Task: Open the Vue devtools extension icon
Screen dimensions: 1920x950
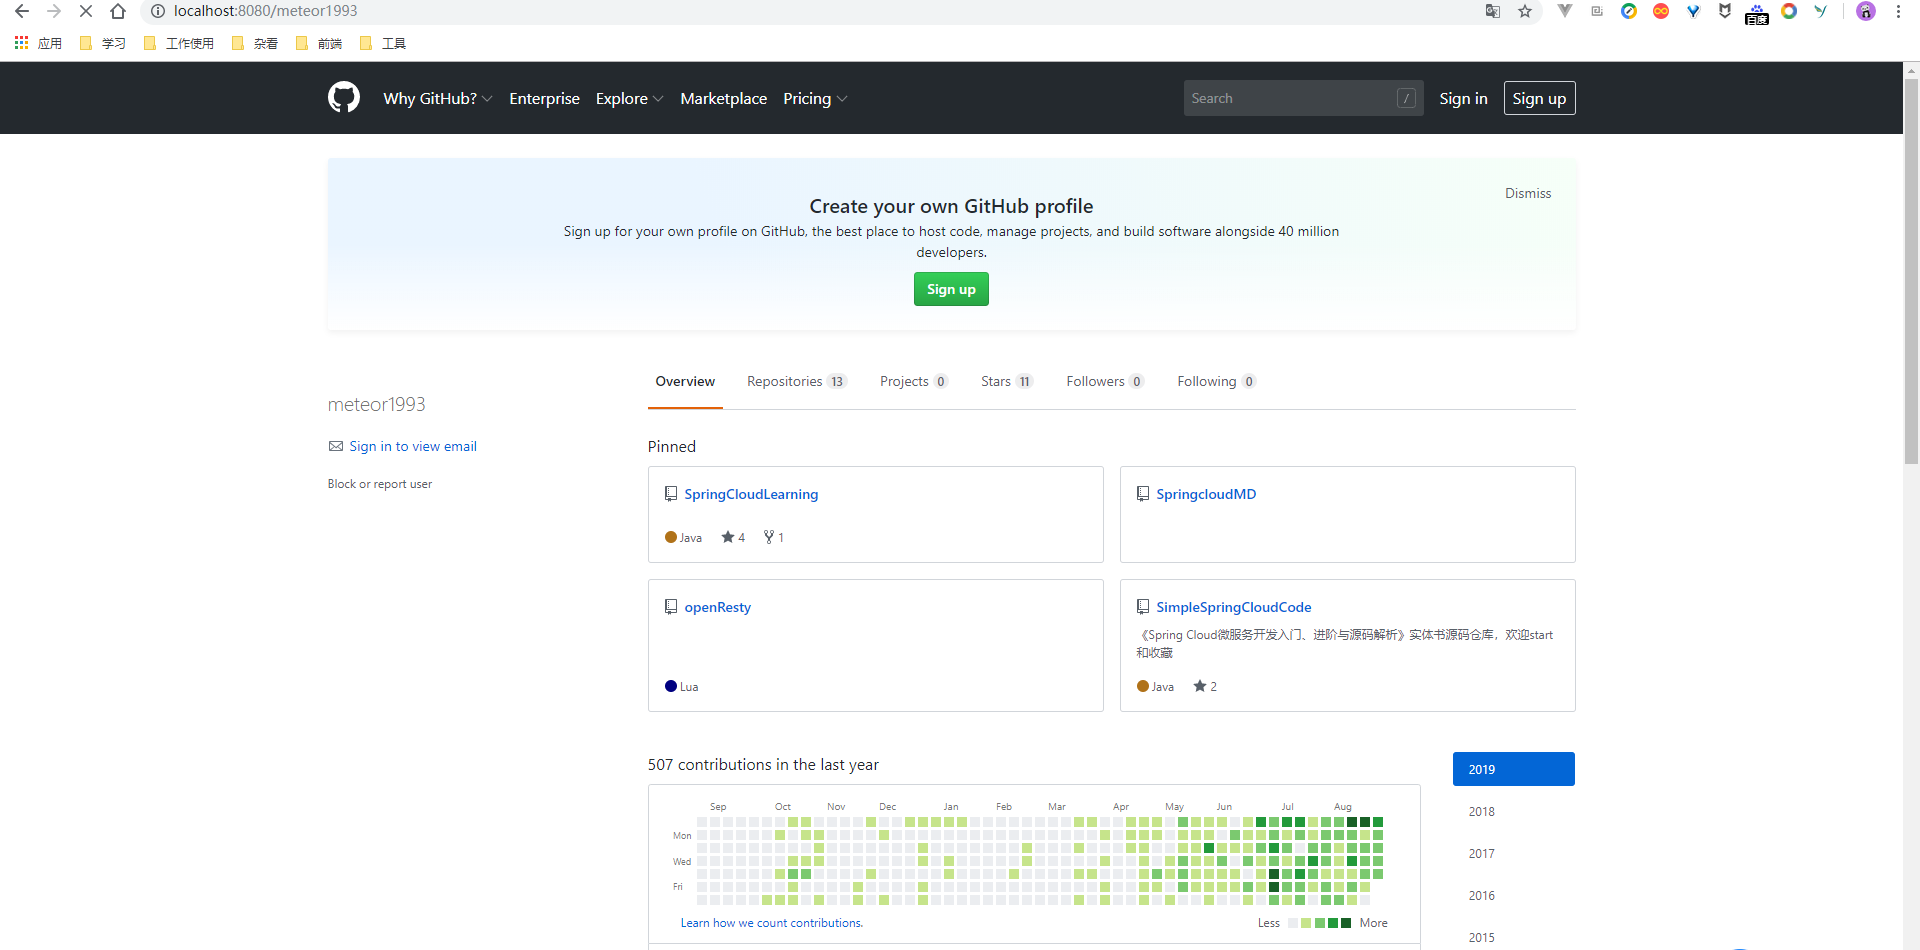Action: pyautogui.click(x=1565, y=11)
